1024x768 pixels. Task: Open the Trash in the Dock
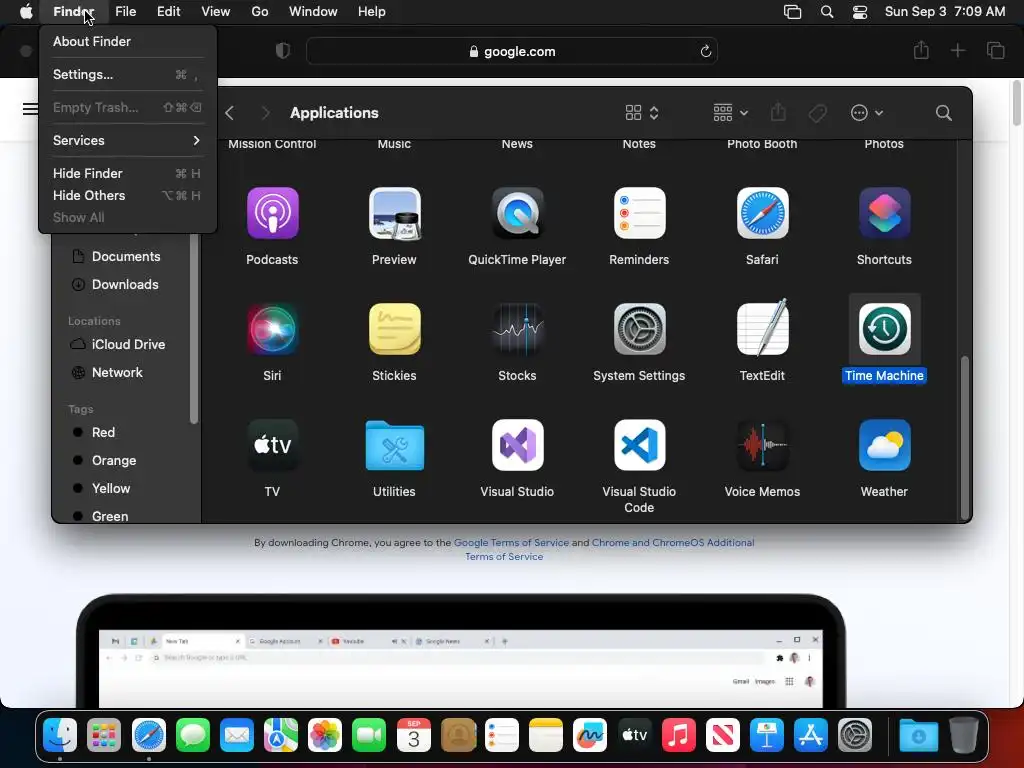pyautogui.click(x=963, y=735)
